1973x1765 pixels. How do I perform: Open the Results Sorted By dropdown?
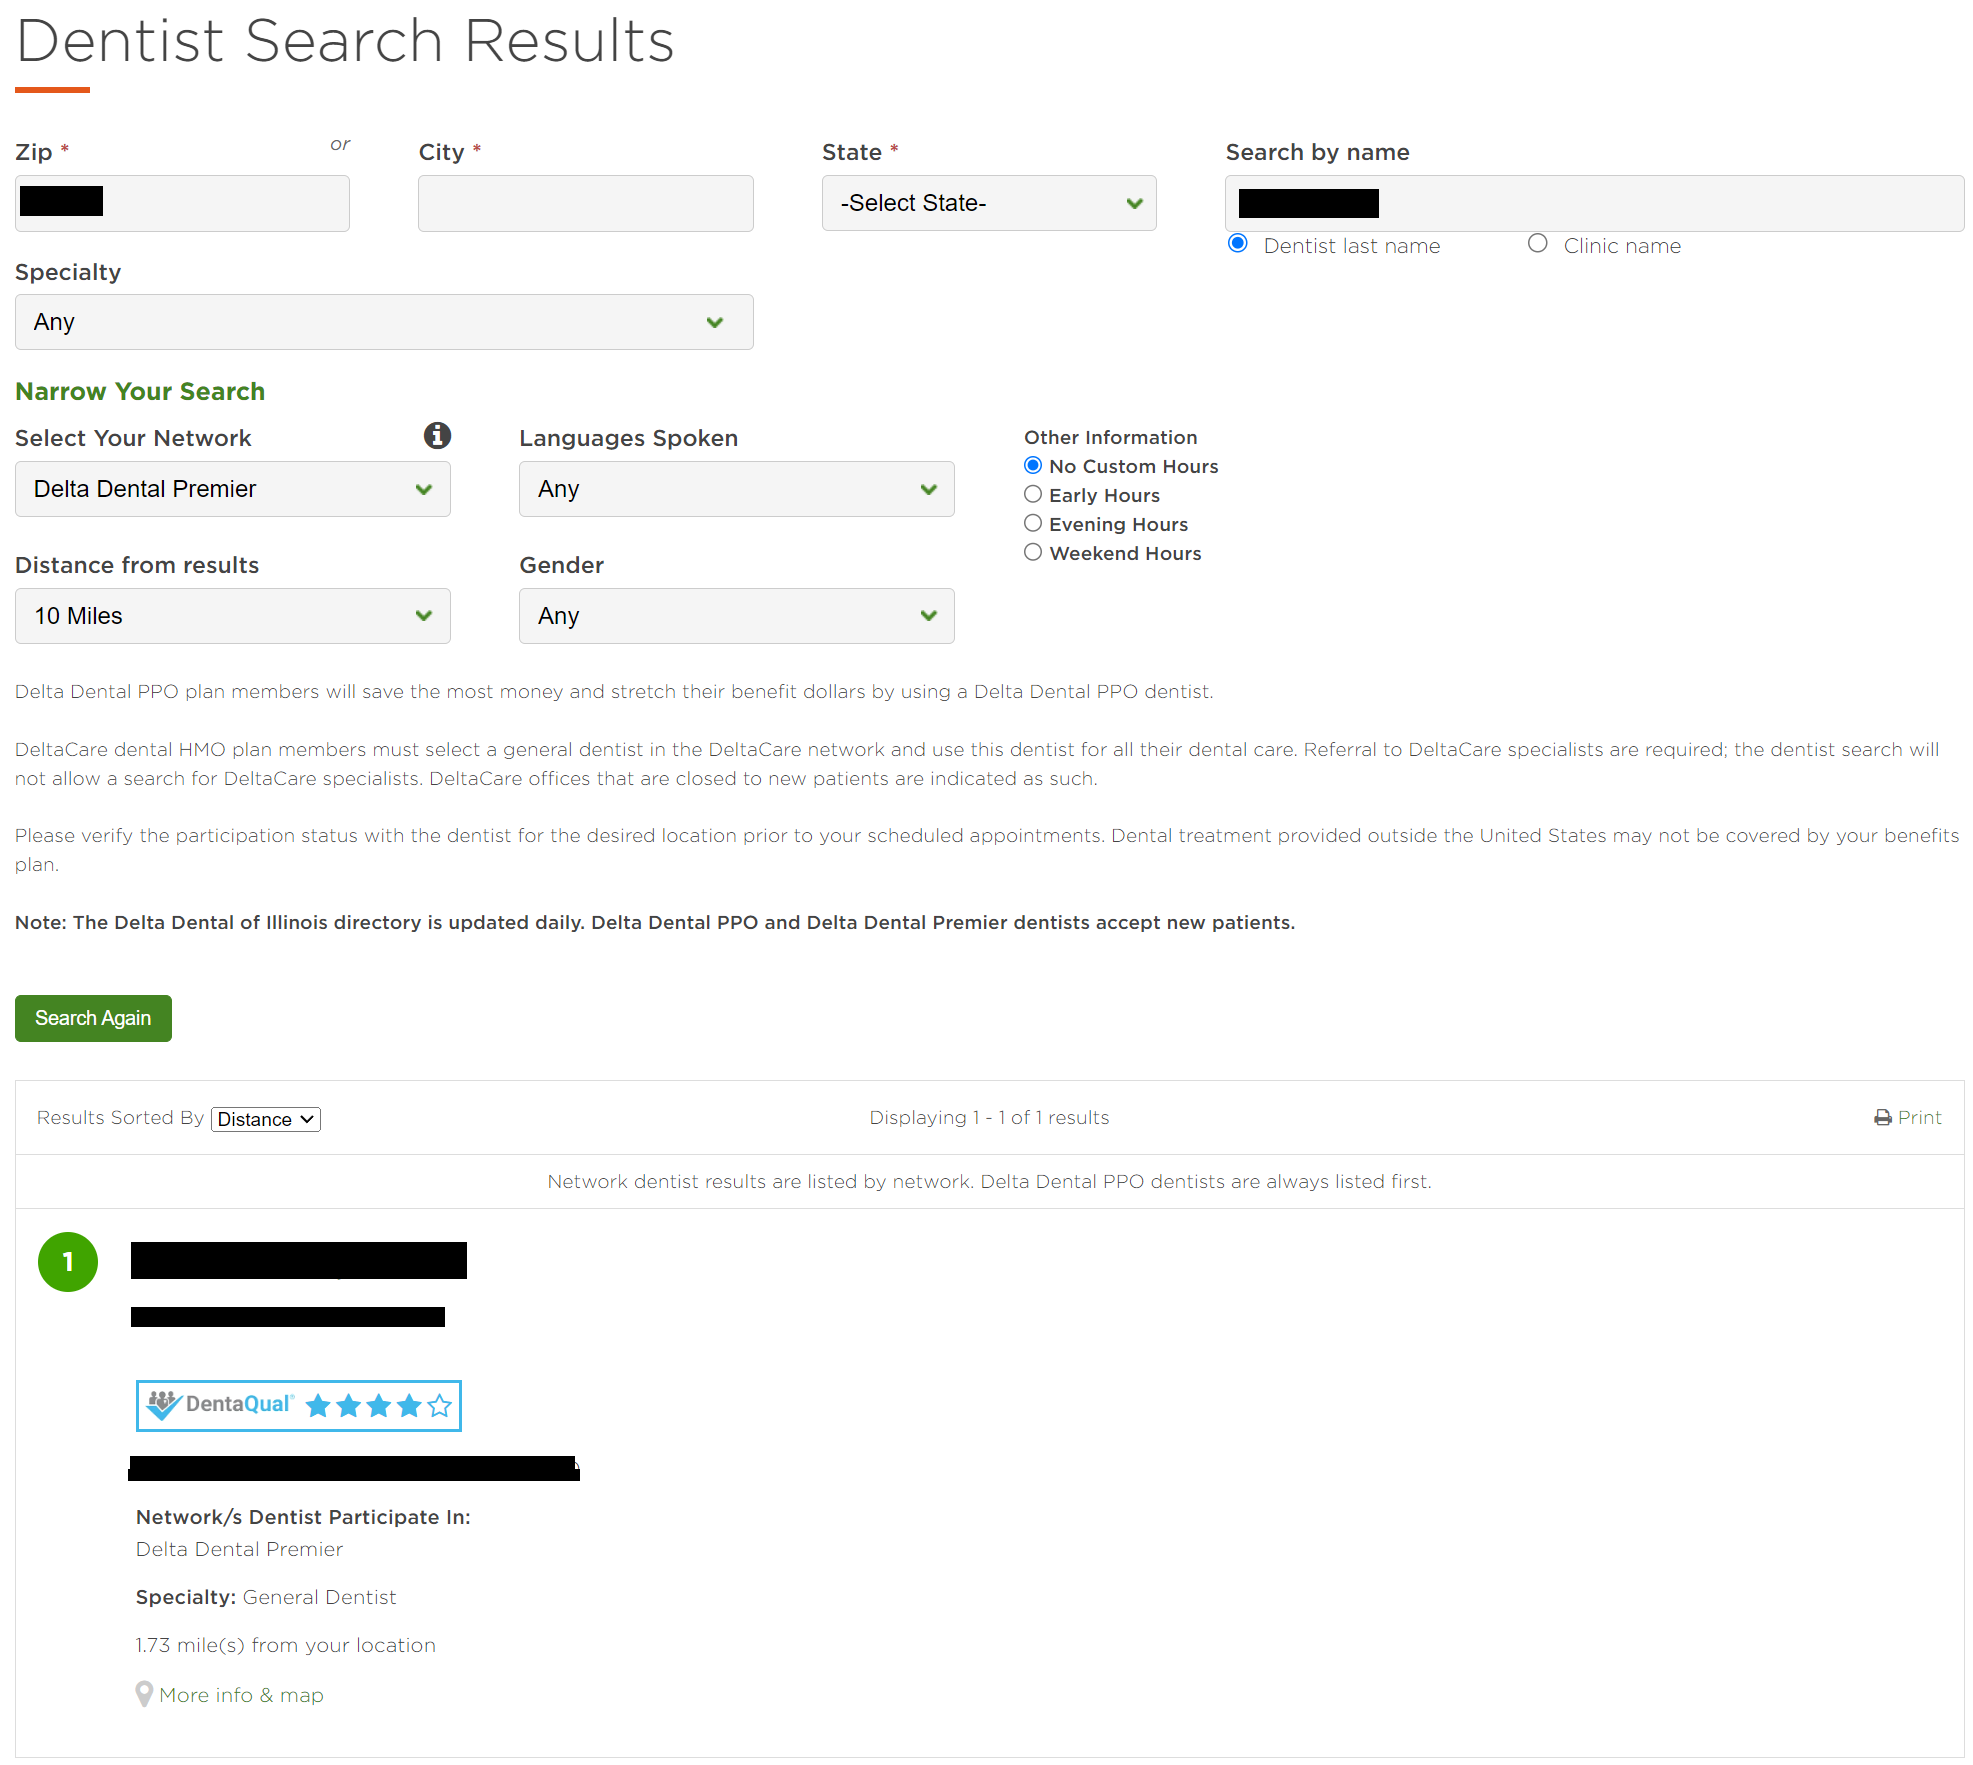265,1119
